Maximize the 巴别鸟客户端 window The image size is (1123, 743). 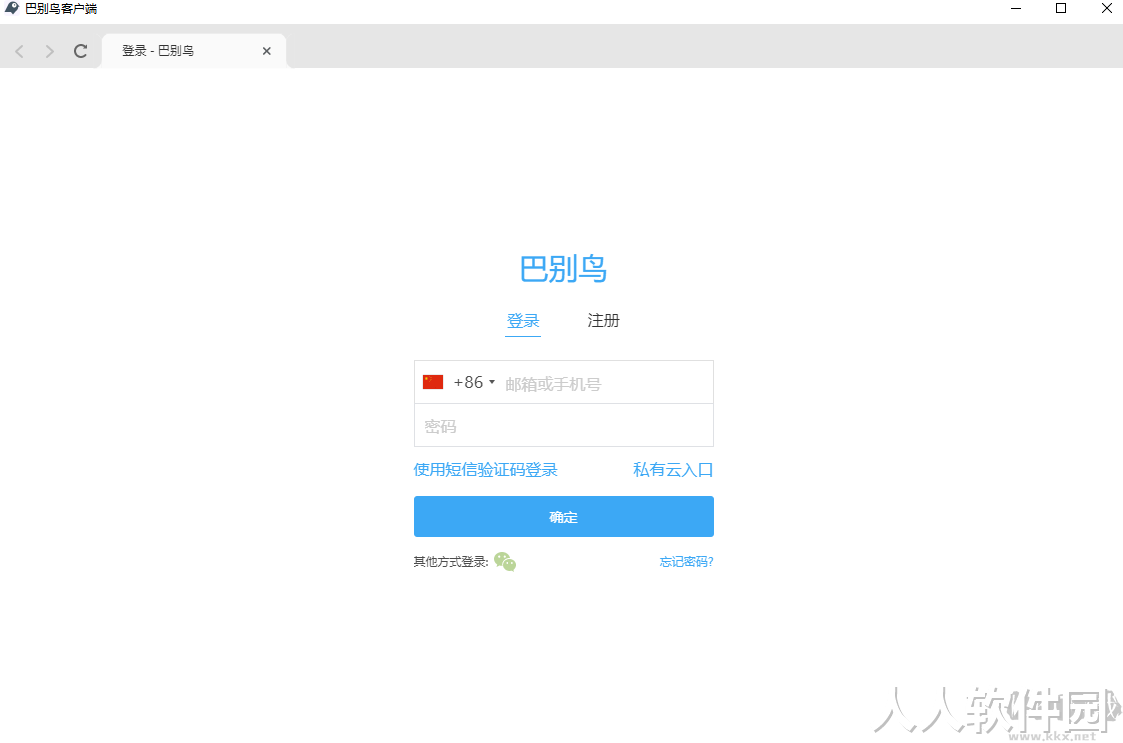[1061, 9]
